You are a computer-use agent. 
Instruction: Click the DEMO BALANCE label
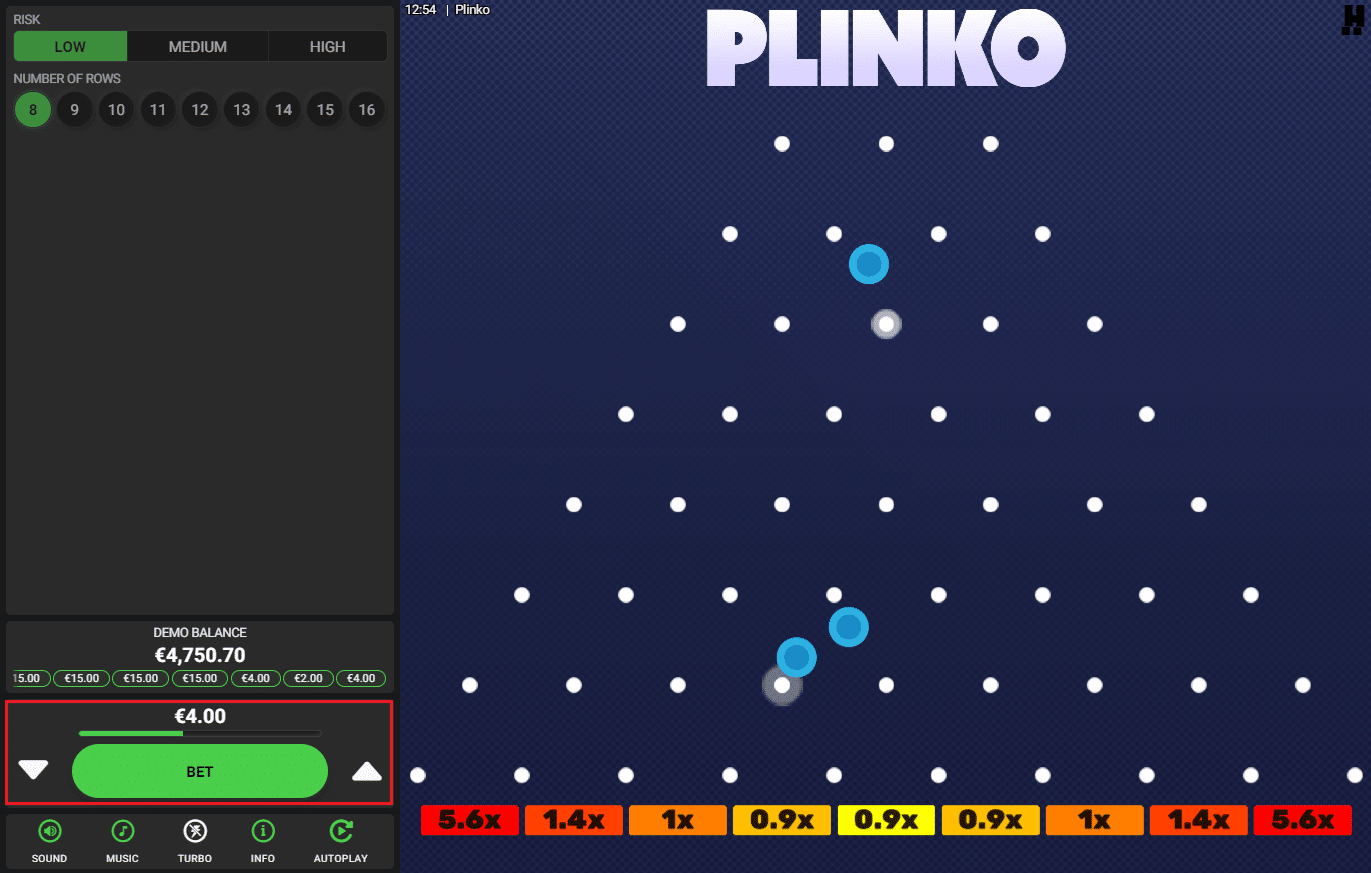tap(200, 633)
